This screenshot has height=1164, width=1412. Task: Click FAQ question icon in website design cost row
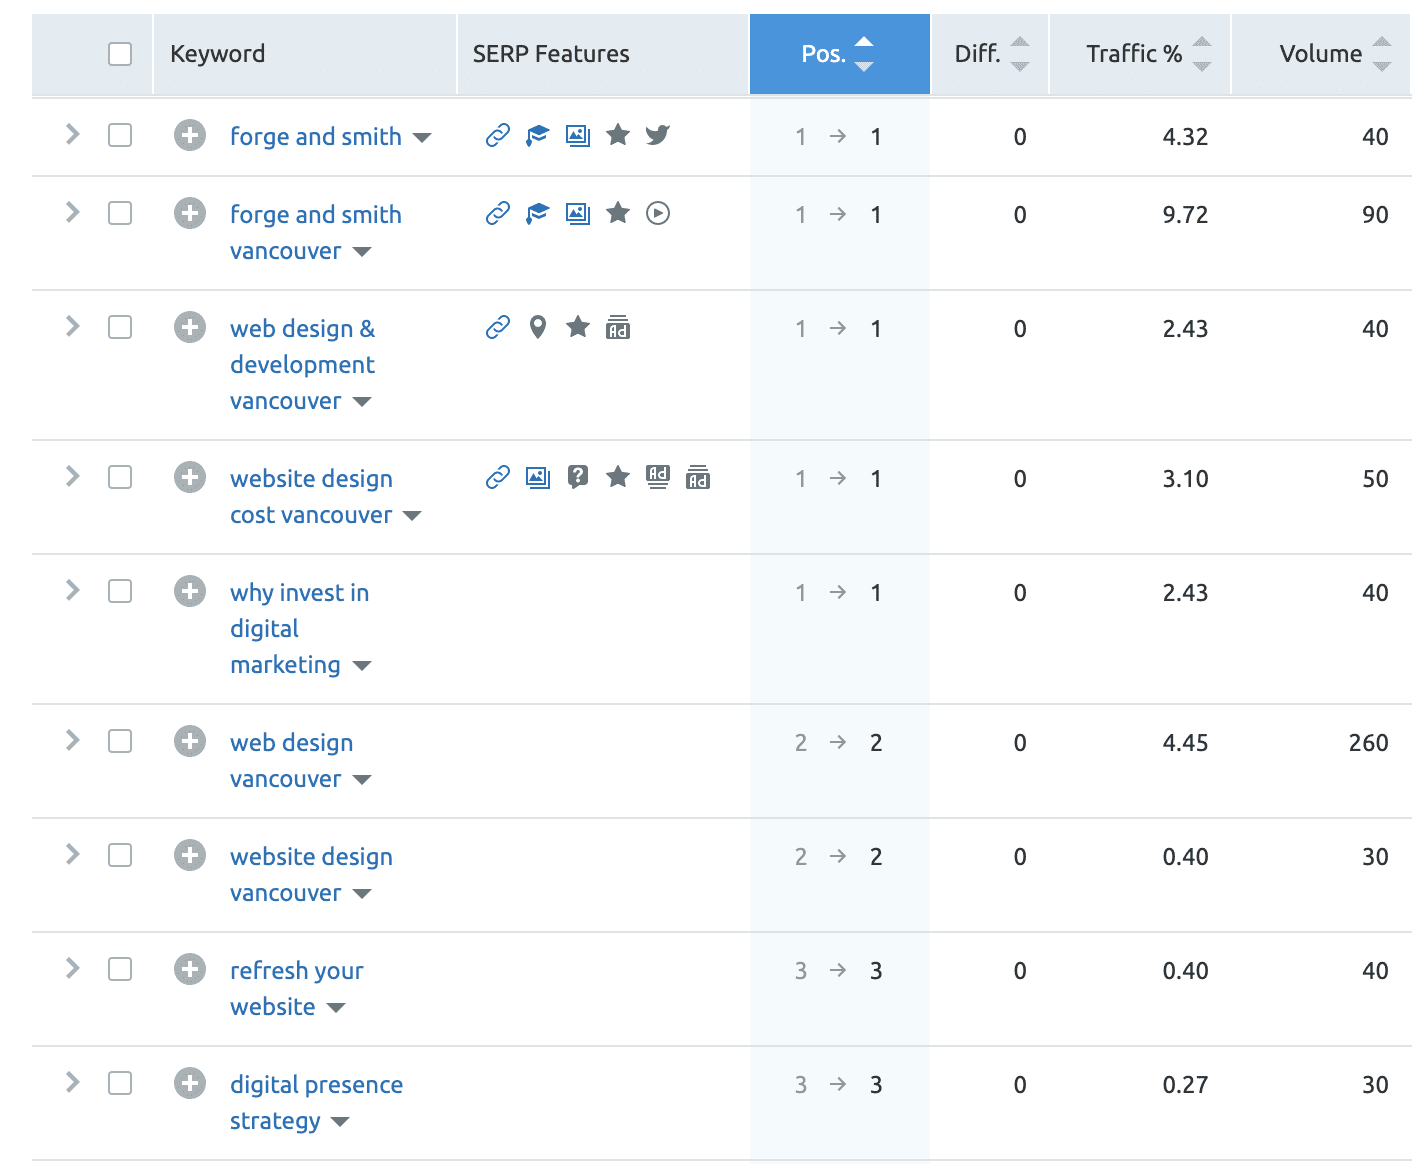click(x=578, y=477)
